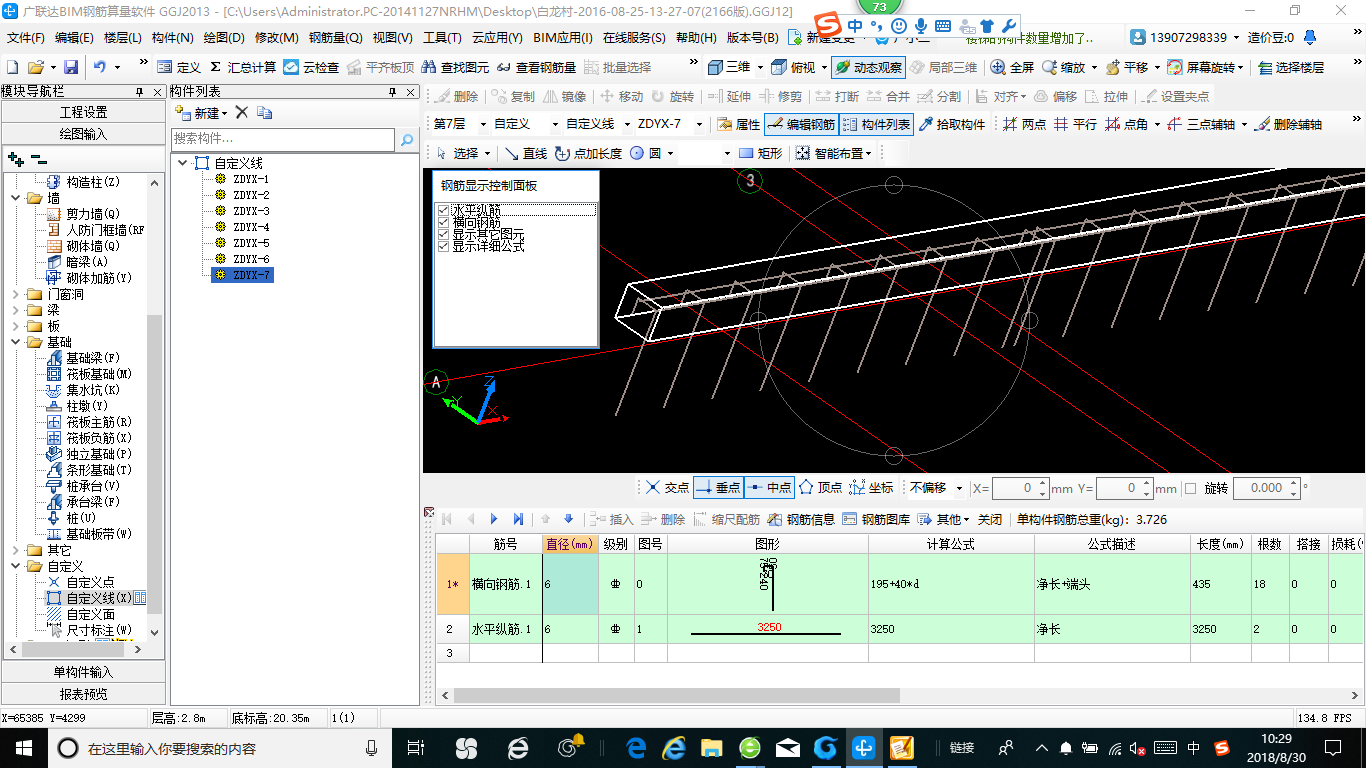1366x768 pixels.
Task: Click the 搜索构件 search field
Action: point(284,140)
